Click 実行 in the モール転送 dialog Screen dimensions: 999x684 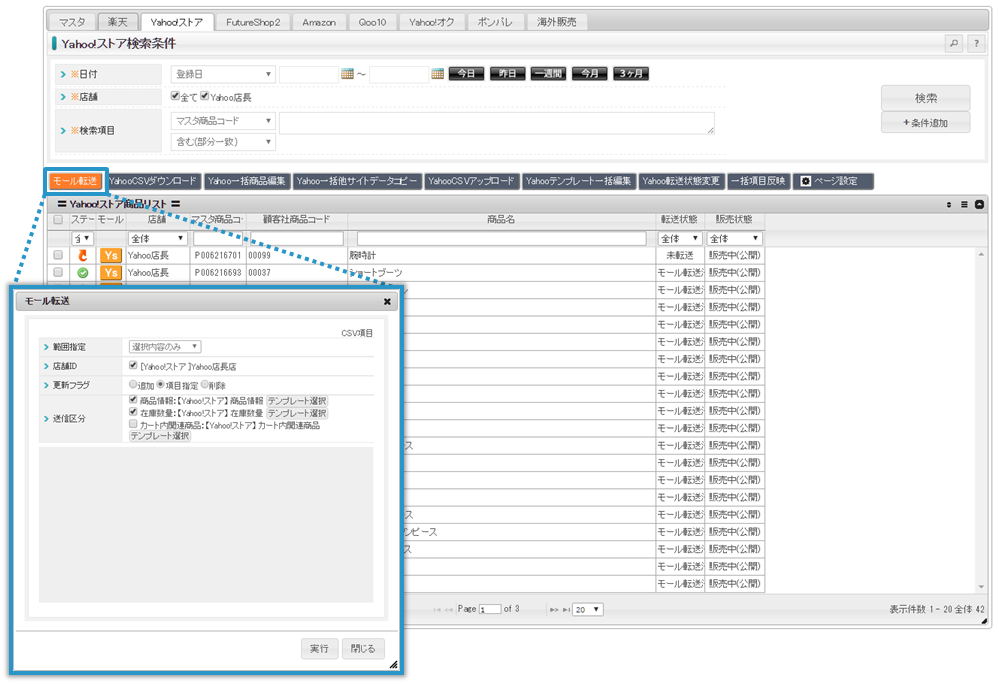[319, 649]
